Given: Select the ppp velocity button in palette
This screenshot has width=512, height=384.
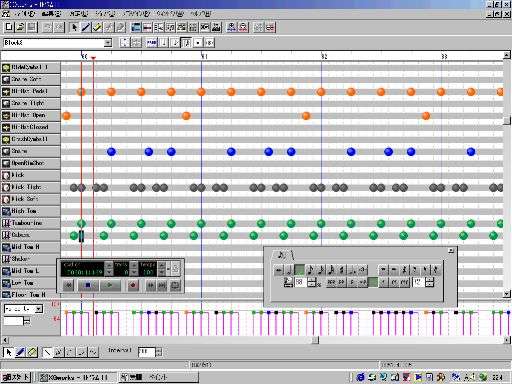Looking at the screenshot, I should [331, 283].
